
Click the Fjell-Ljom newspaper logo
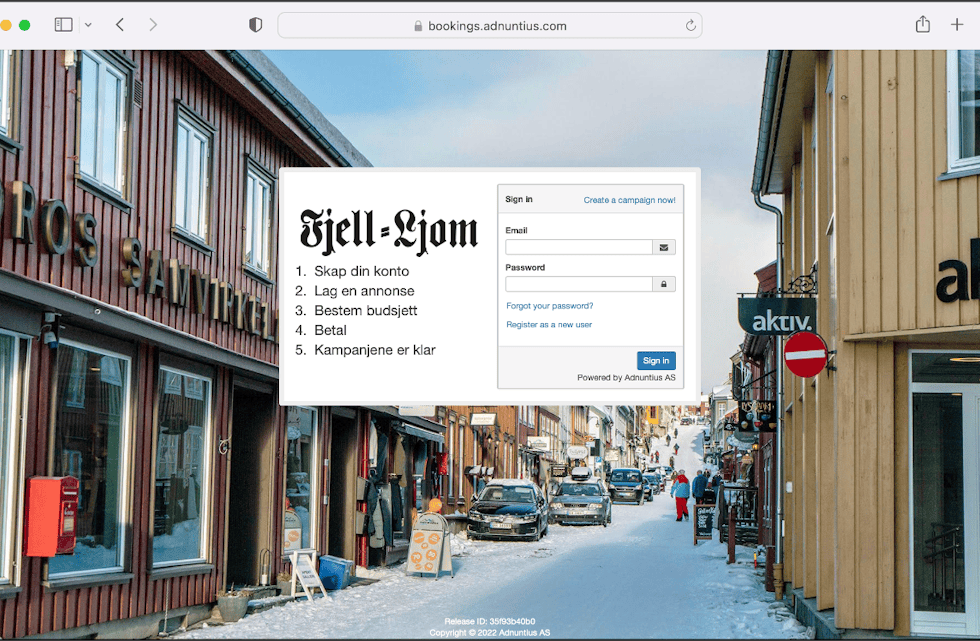tap(388, 231)
